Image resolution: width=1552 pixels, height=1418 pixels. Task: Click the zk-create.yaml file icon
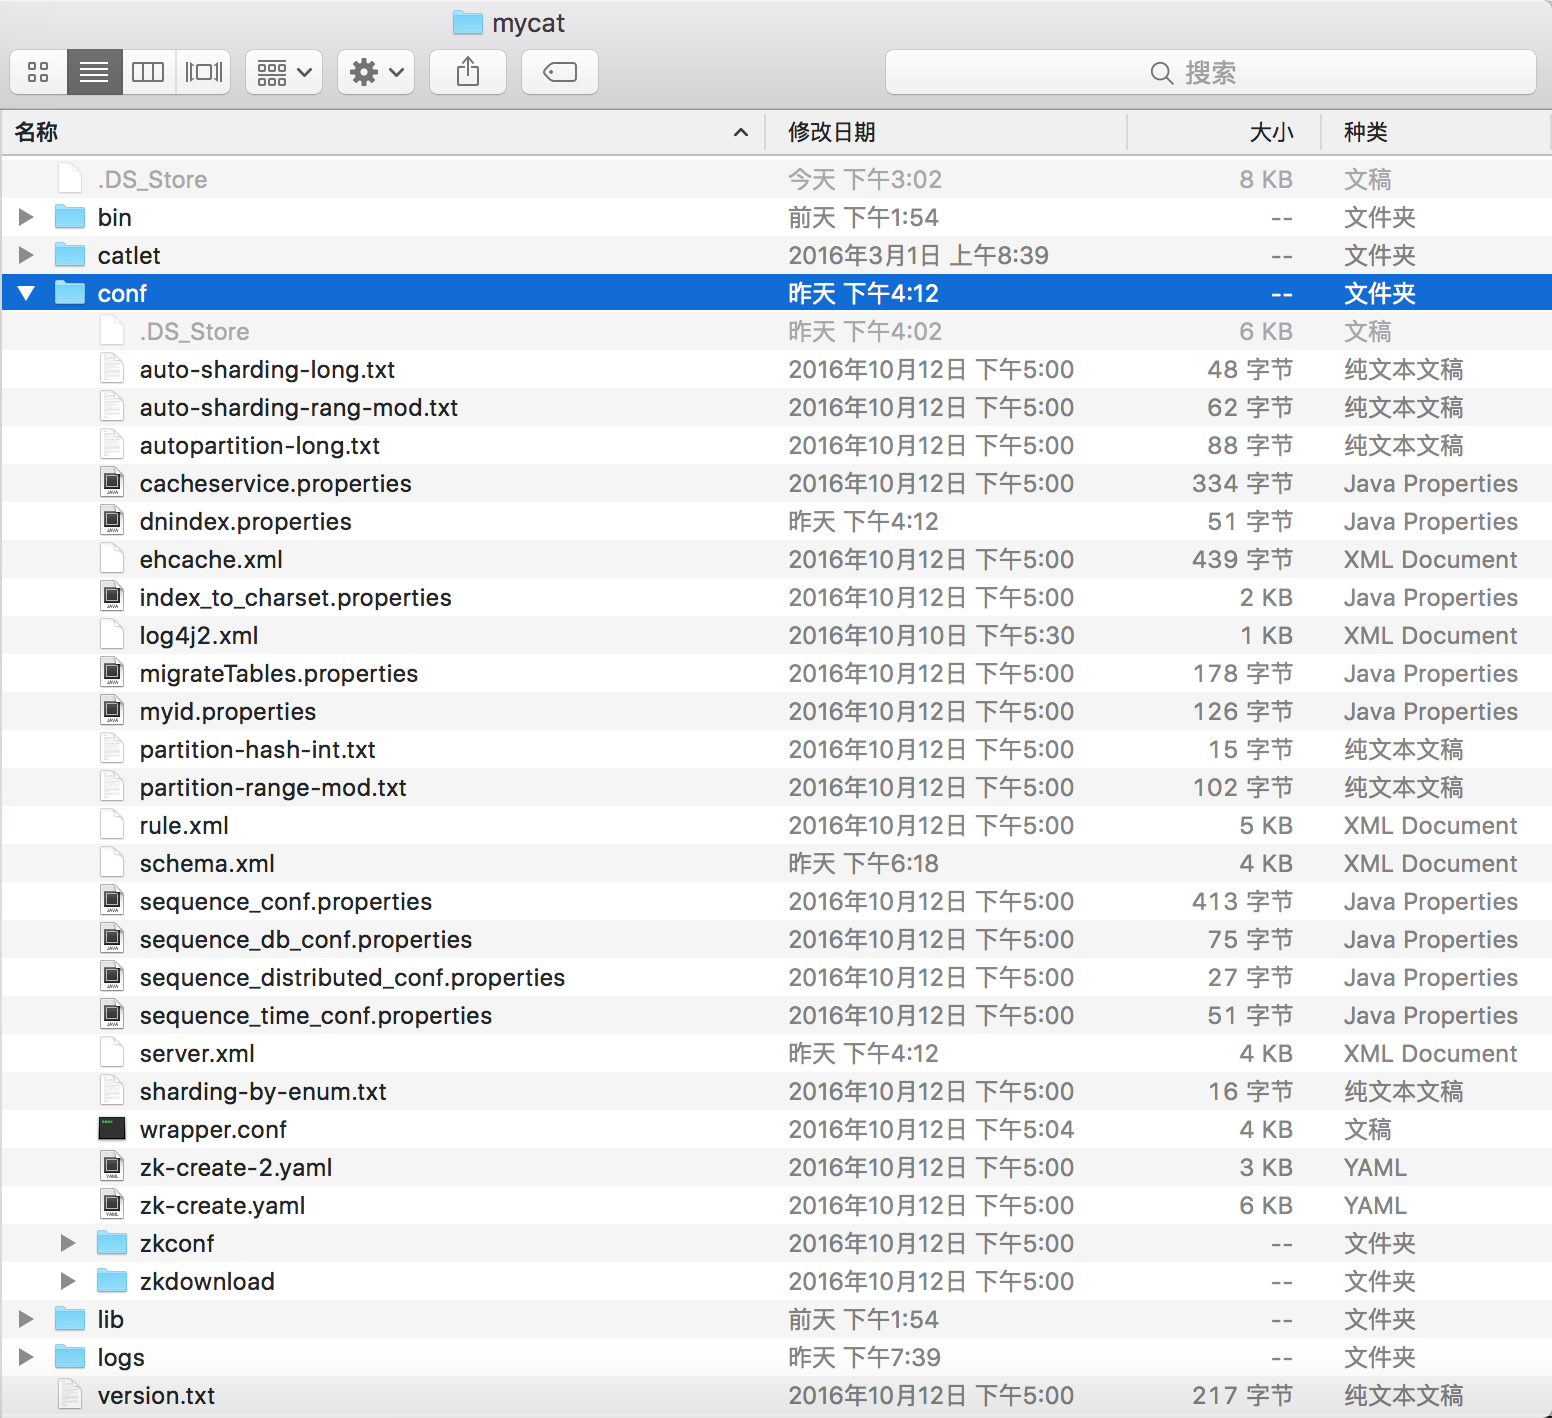tap(112, 1205)
